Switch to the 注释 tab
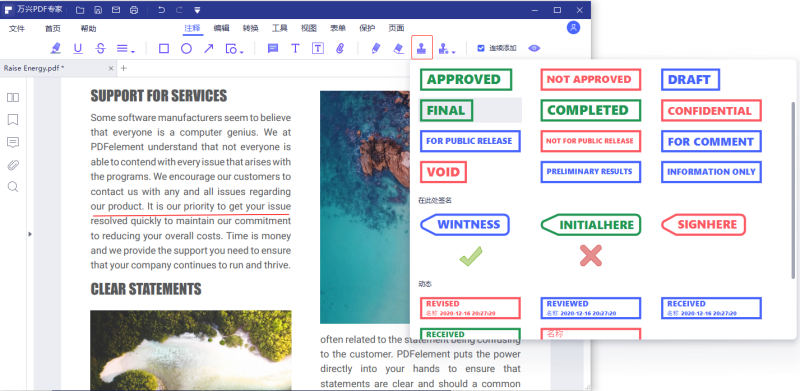This screenshot has width=800, height=391. click(x=192, y=28)
